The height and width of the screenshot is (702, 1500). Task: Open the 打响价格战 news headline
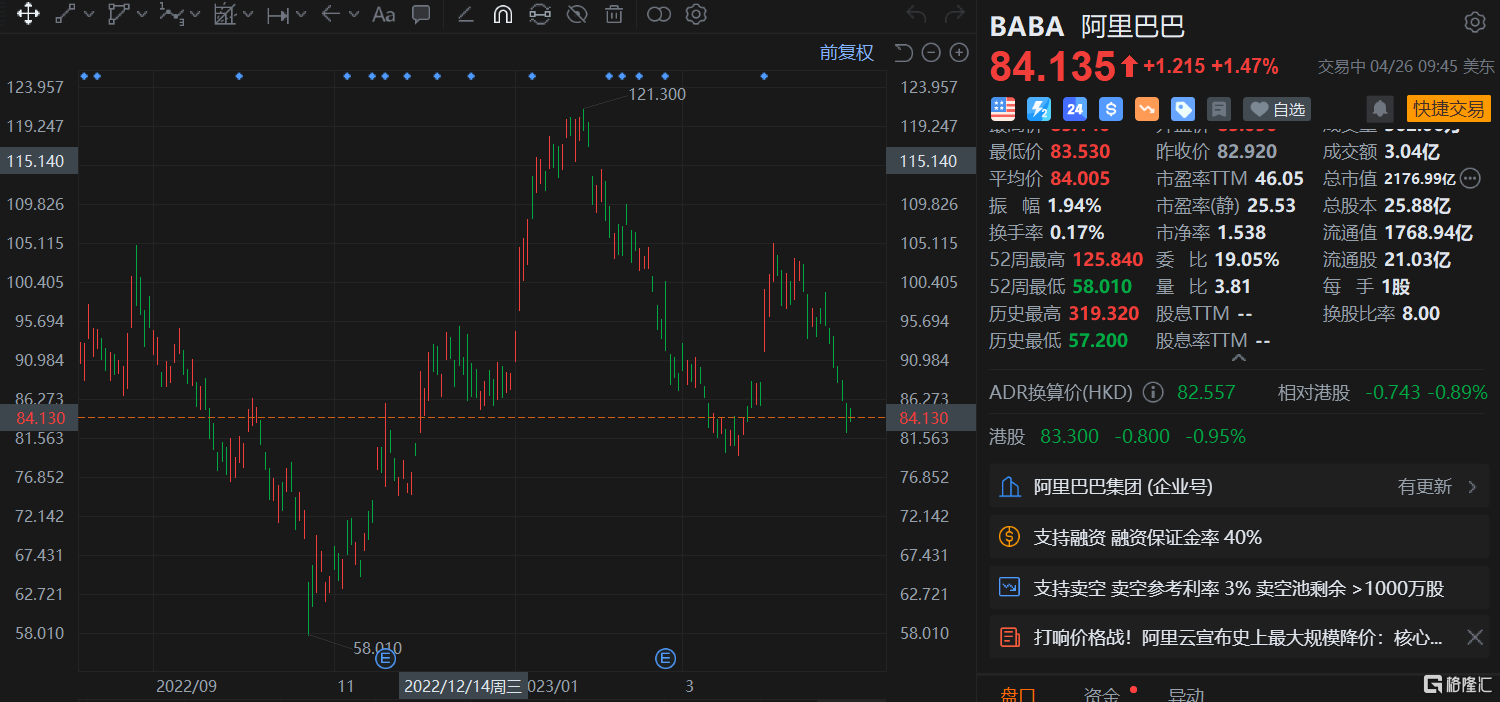click(x=1238, y=637)
